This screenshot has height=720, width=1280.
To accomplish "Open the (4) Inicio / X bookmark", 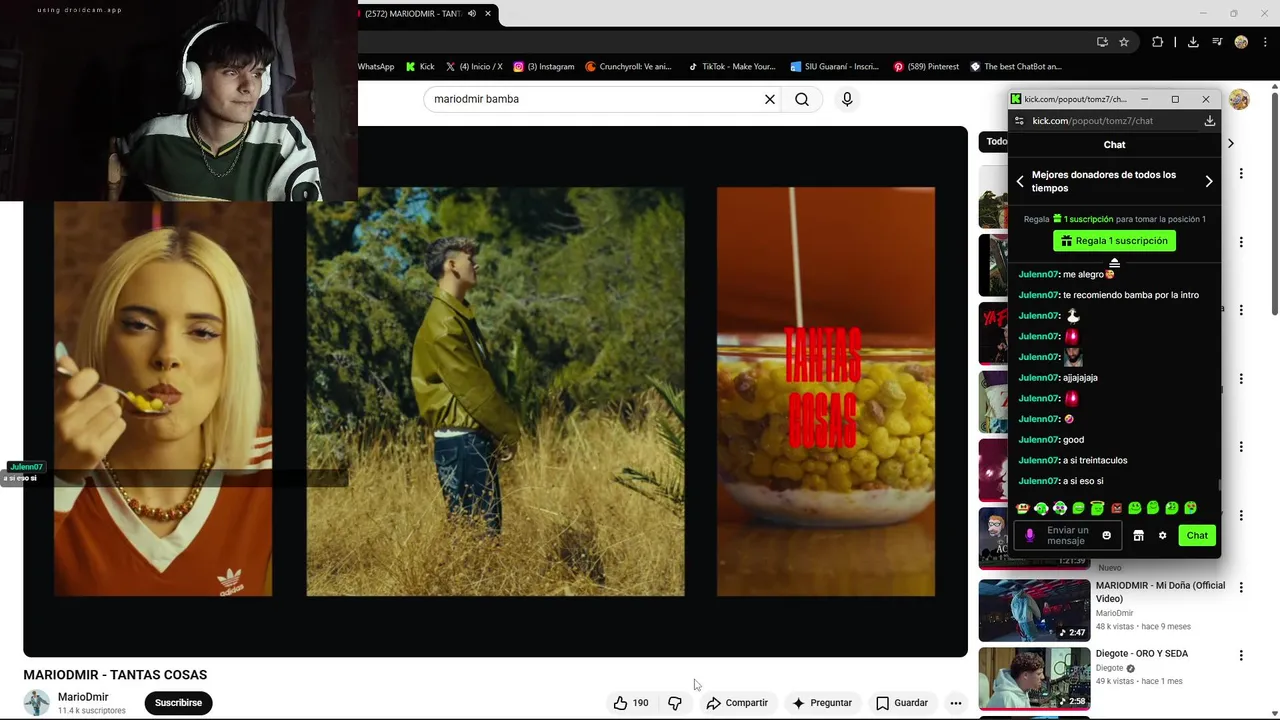I will pos(474,67).
